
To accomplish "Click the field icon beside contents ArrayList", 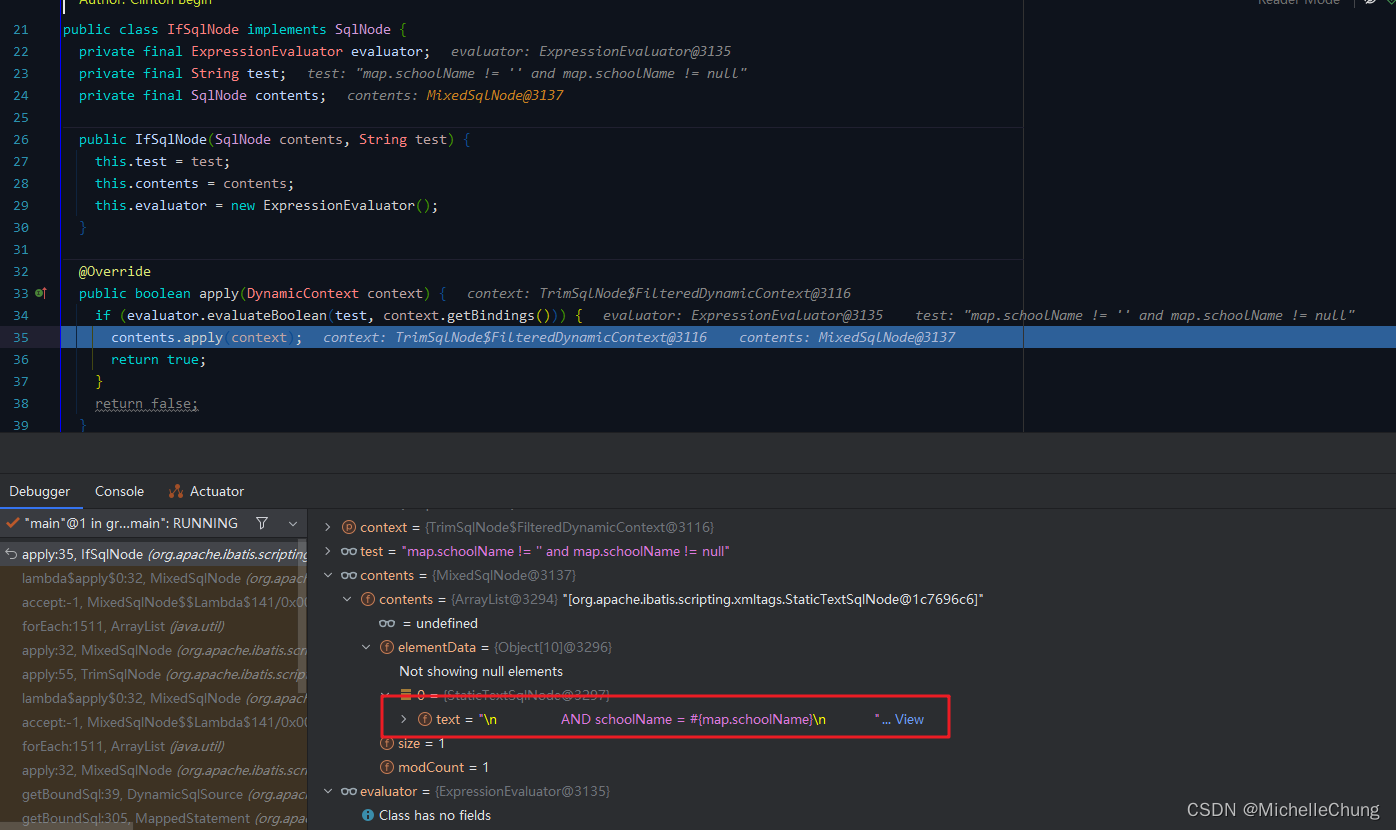I will point(367,599).
